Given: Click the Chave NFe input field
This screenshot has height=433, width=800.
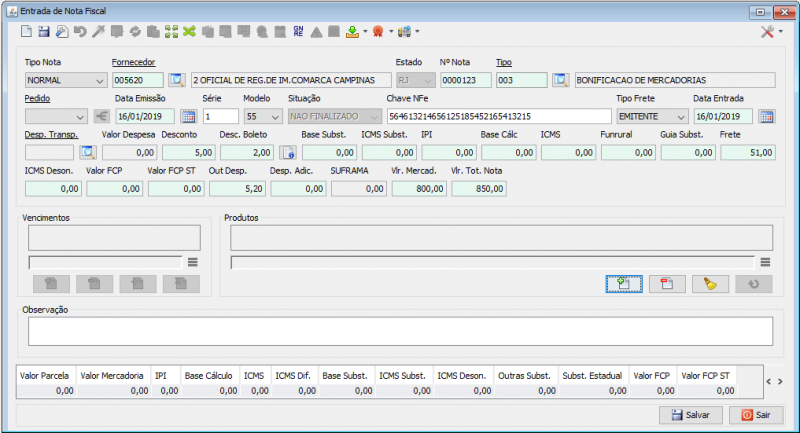Looking at the screenshot, I should tap(499, 116).
